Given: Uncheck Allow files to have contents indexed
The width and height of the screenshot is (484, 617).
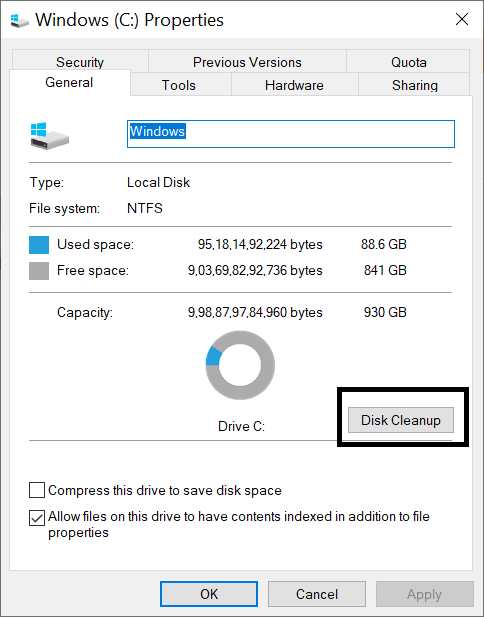Looking at the screenshot, I should 37,518.
